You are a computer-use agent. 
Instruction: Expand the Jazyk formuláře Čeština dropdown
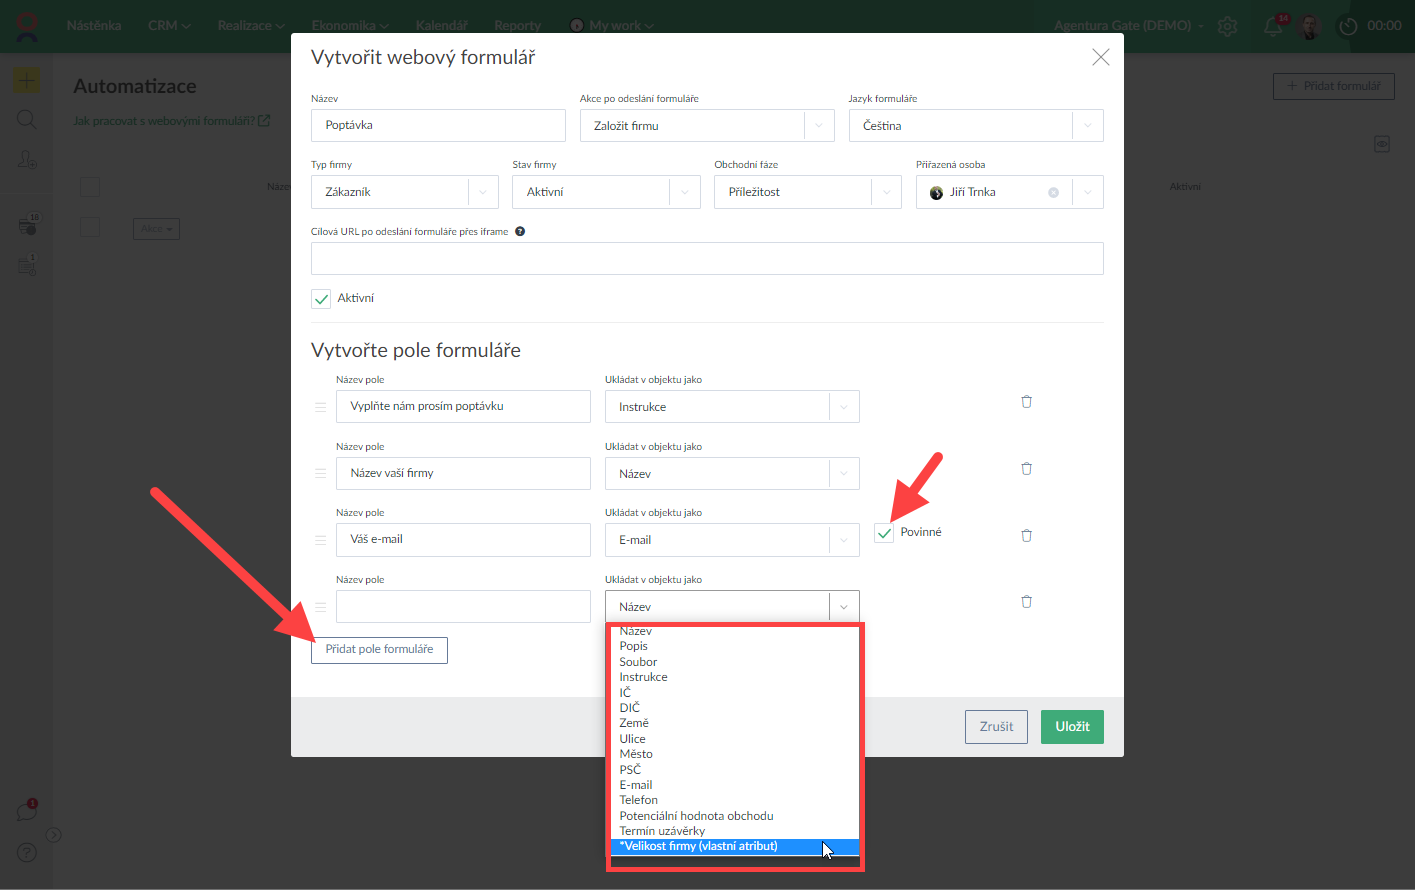tap(1087, 126)
